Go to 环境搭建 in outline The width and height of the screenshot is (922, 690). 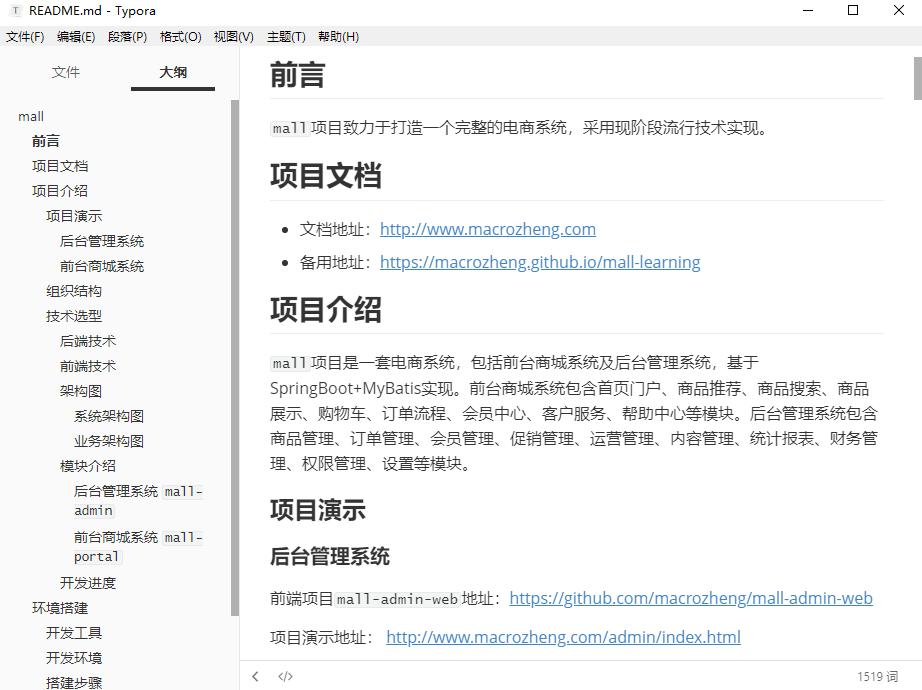(x=60, y=608)
